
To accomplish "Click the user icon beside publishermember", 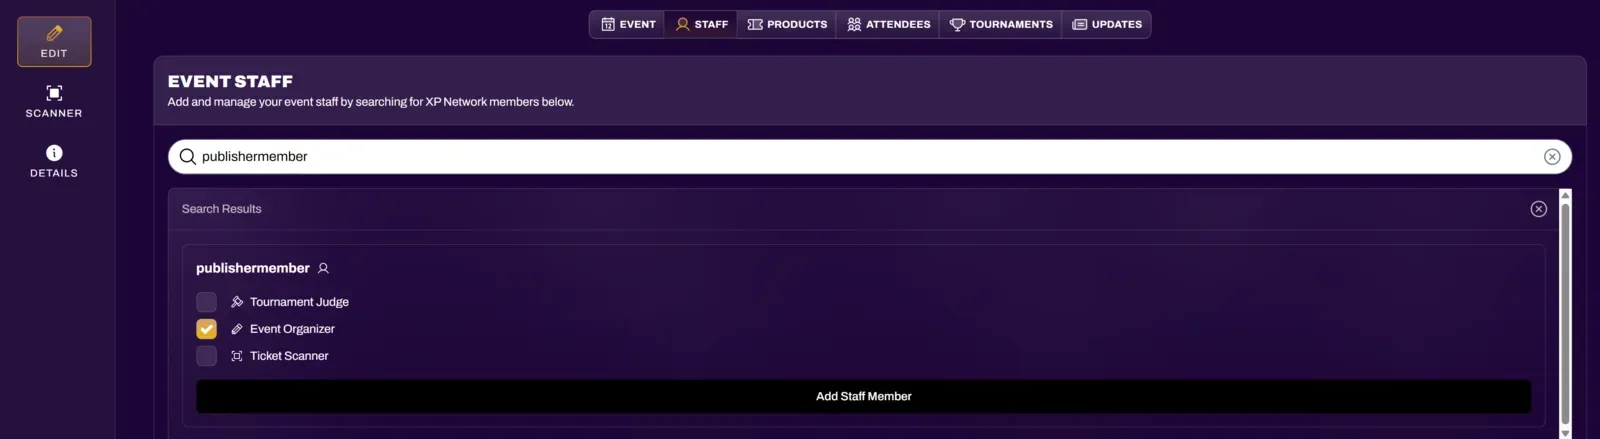I will 323,269.
